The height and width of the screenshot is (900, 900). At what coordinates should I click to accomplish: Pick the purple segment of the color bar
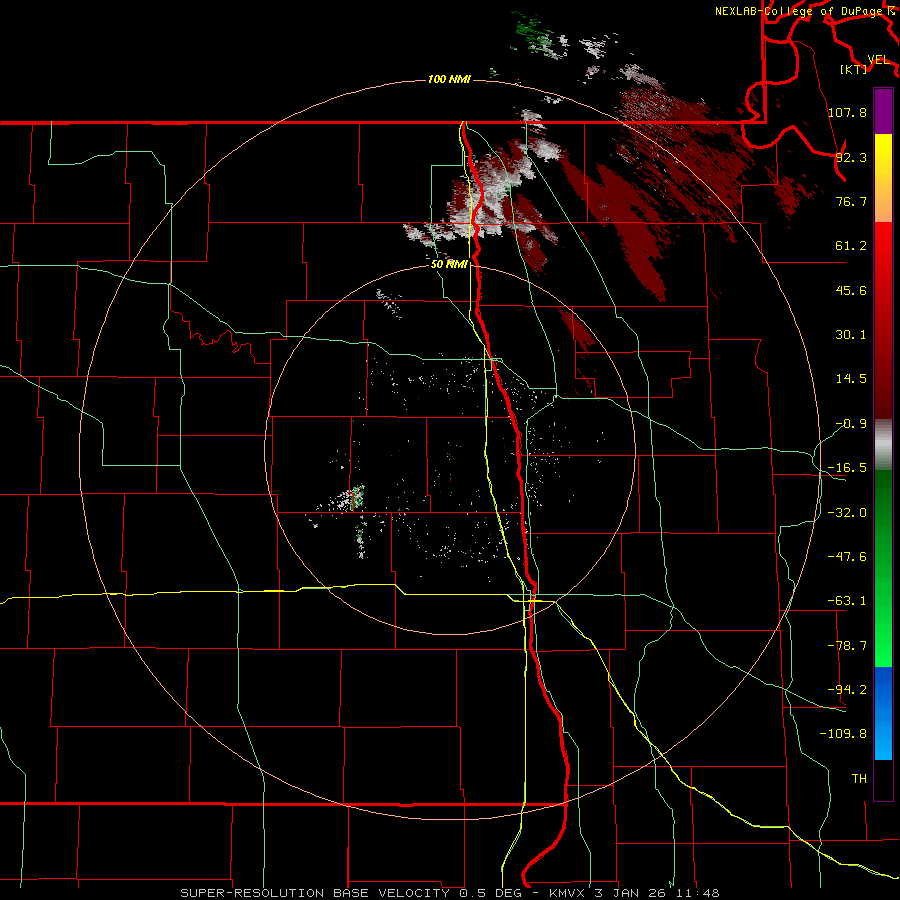tap(883, 111)
